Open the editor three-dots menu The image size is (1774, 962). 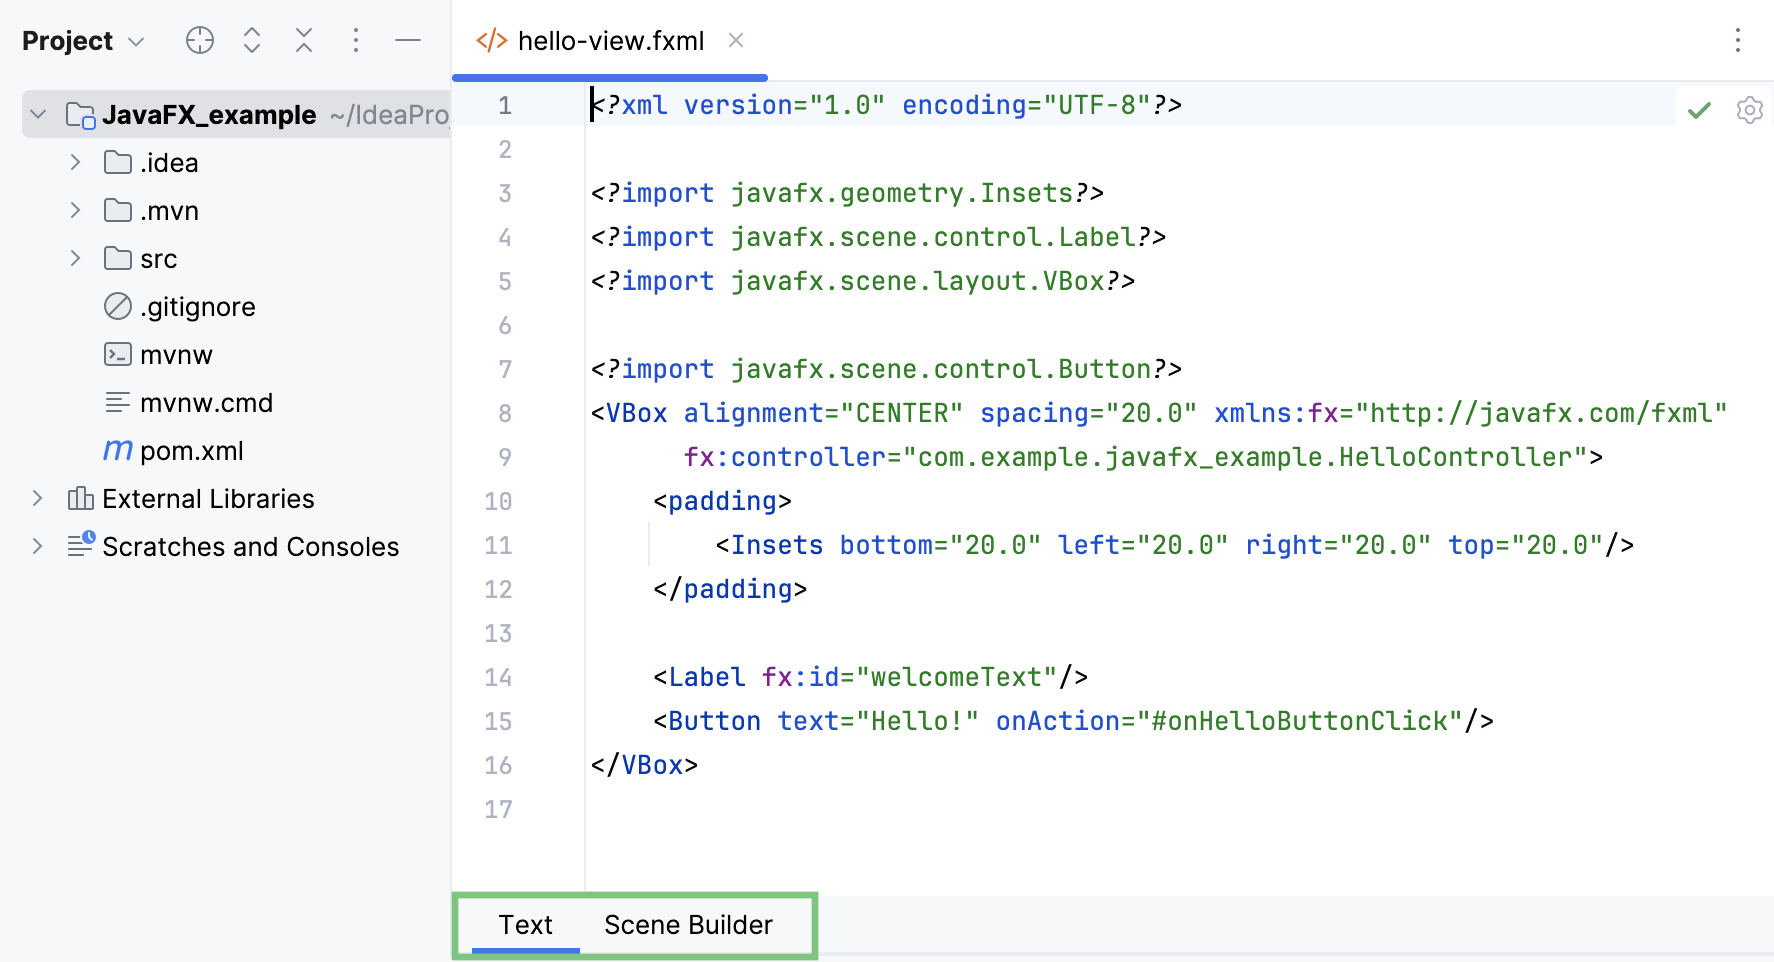(1738, 40)
